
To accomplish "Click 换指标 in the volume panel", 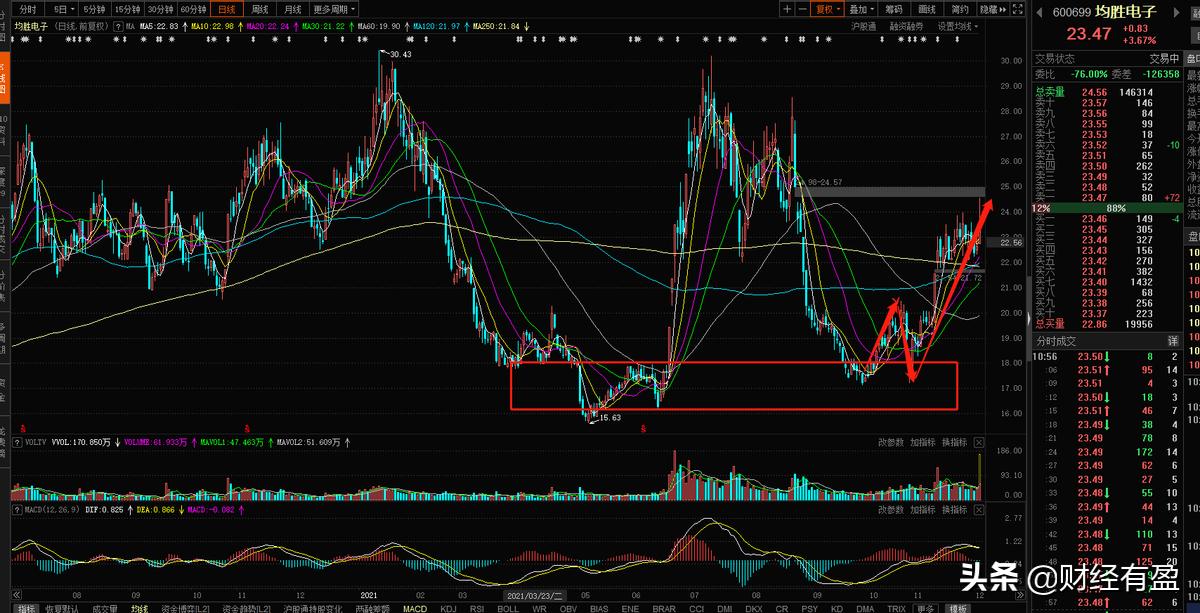I will [953, 442].
